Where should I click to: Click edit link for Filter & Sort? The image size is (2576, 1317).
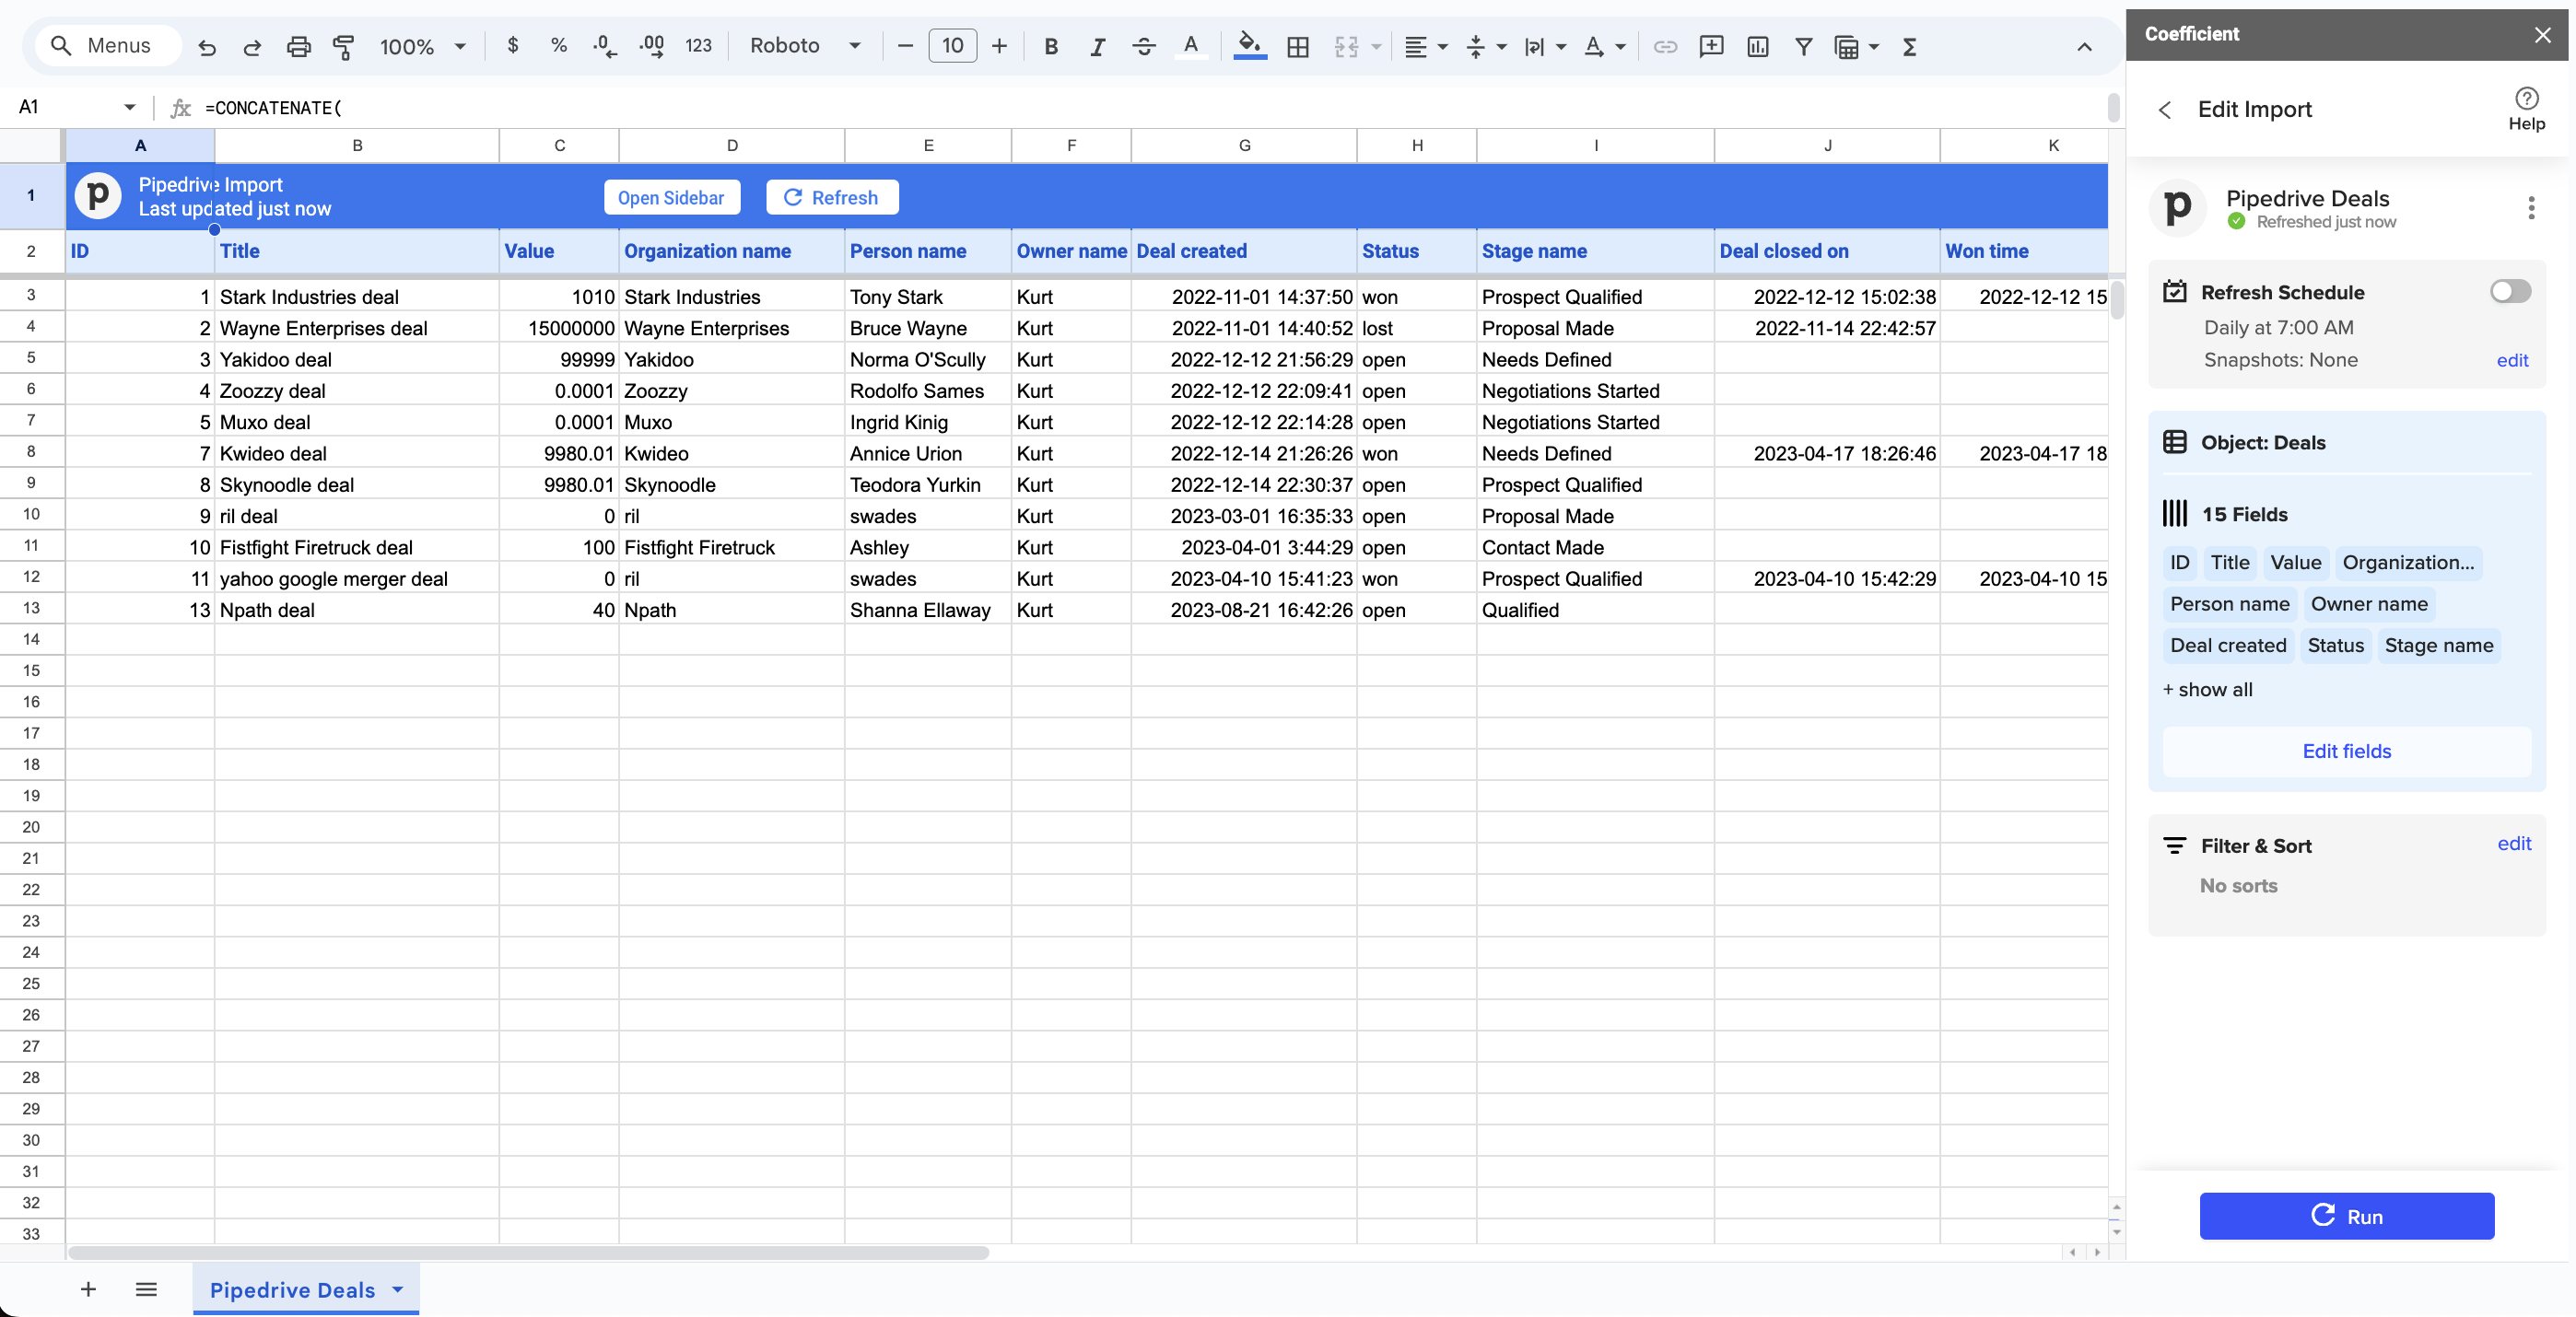(2514, 843)
